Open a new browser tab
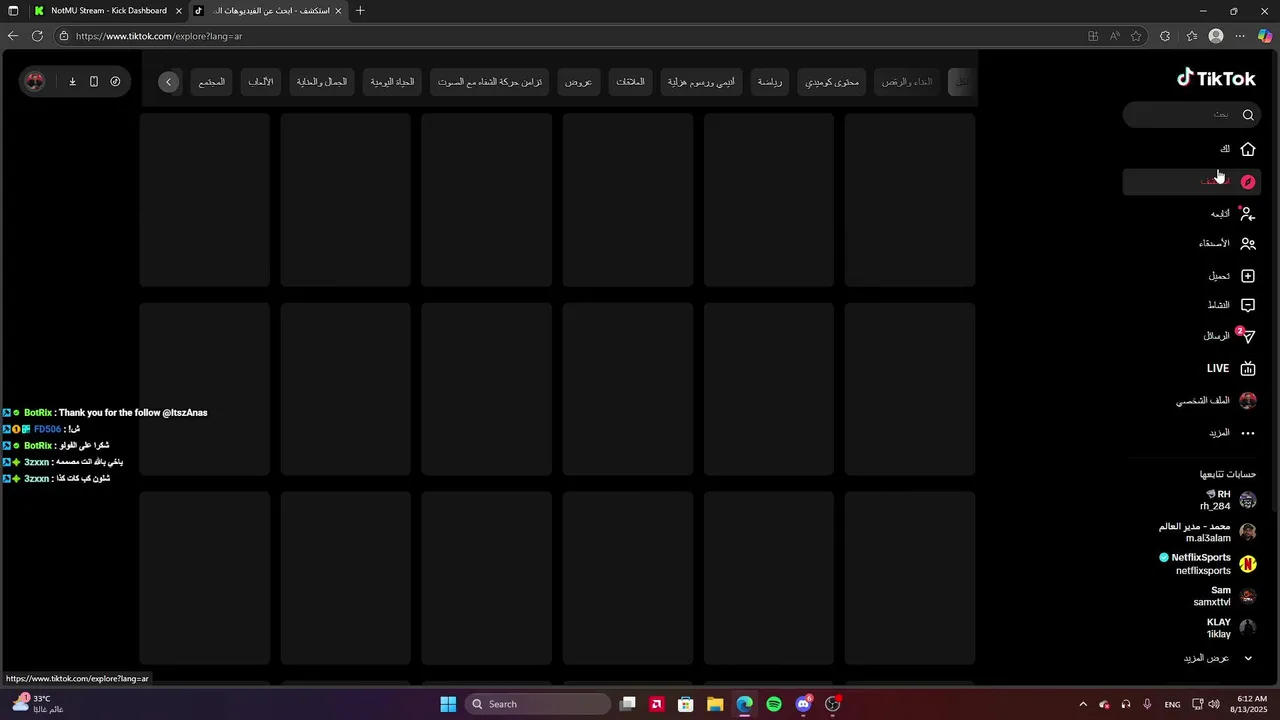Screen dimensions: 1280x720 tap(360, 11)
